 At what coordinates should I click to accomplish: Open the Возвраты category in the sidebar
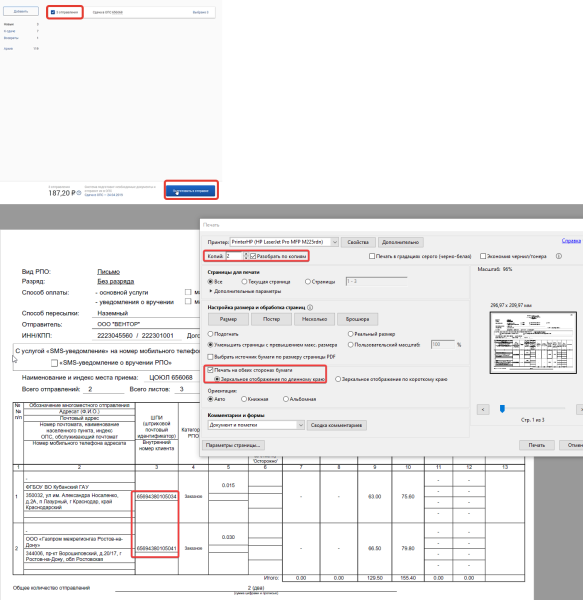(x=11, y=38)
